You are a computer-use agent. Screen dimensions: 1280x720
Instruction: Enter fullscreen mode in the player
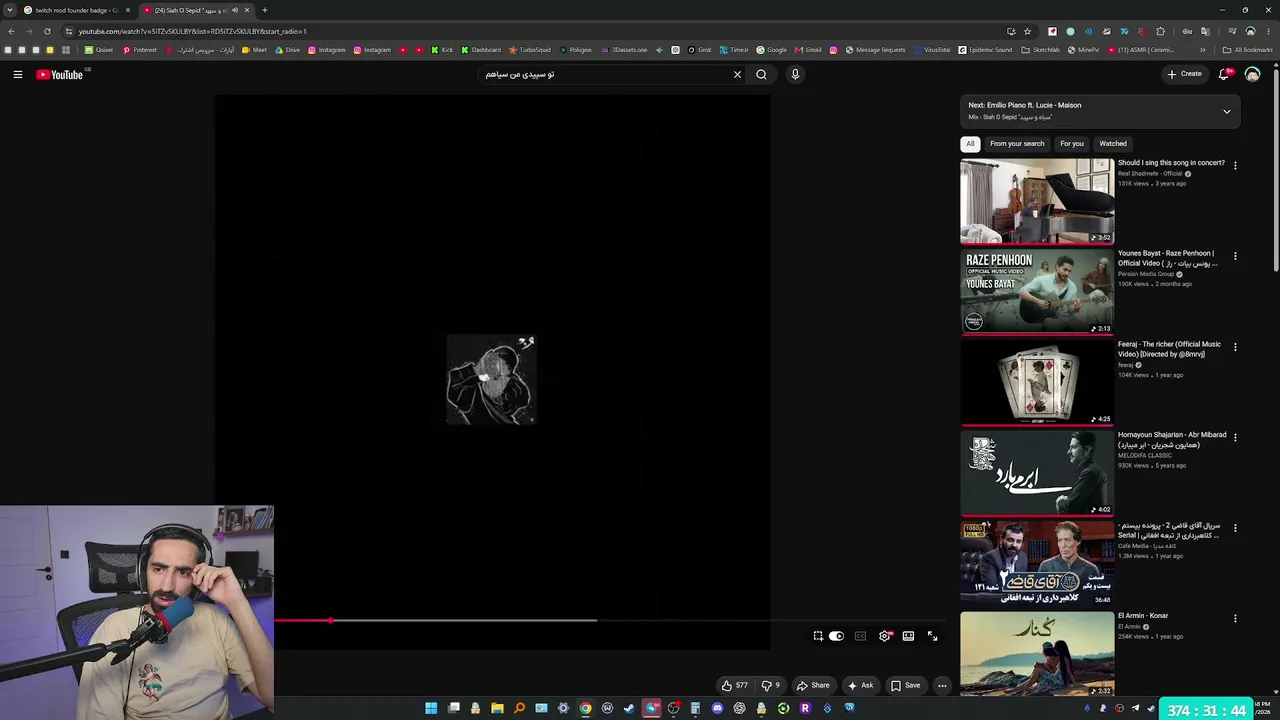[x=932, y=636]
